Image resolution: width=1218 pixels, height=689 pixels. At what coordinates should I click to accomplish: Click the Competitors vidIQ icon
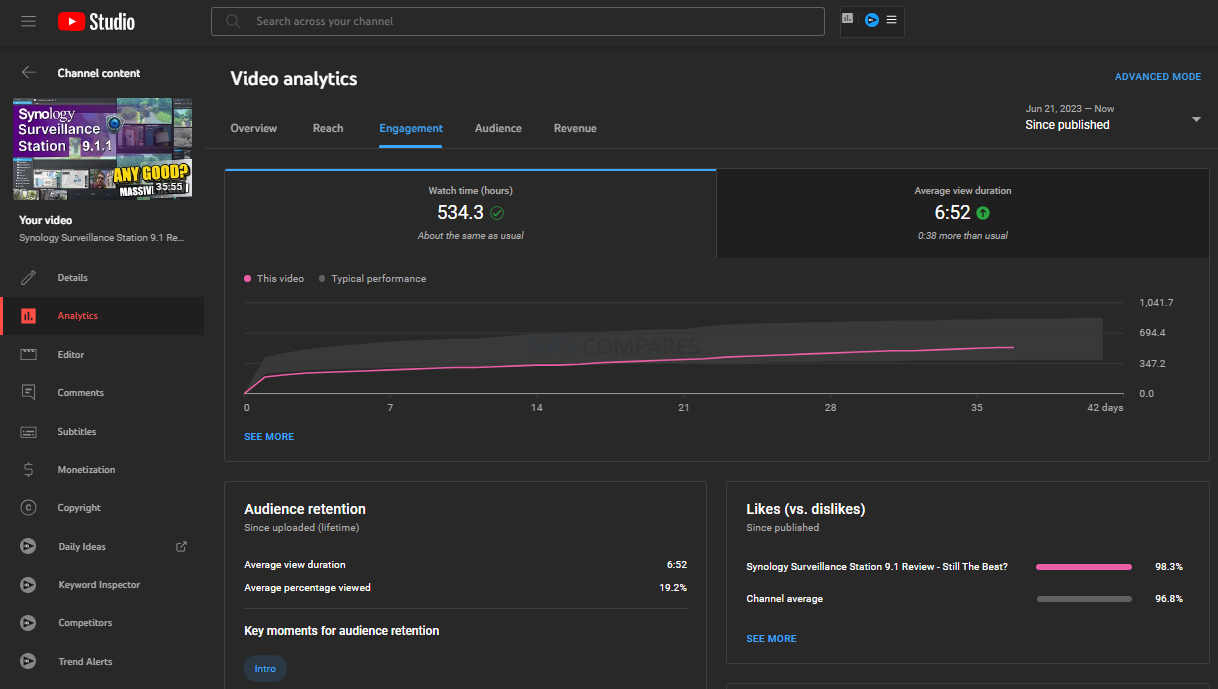[x=28, y=623]
